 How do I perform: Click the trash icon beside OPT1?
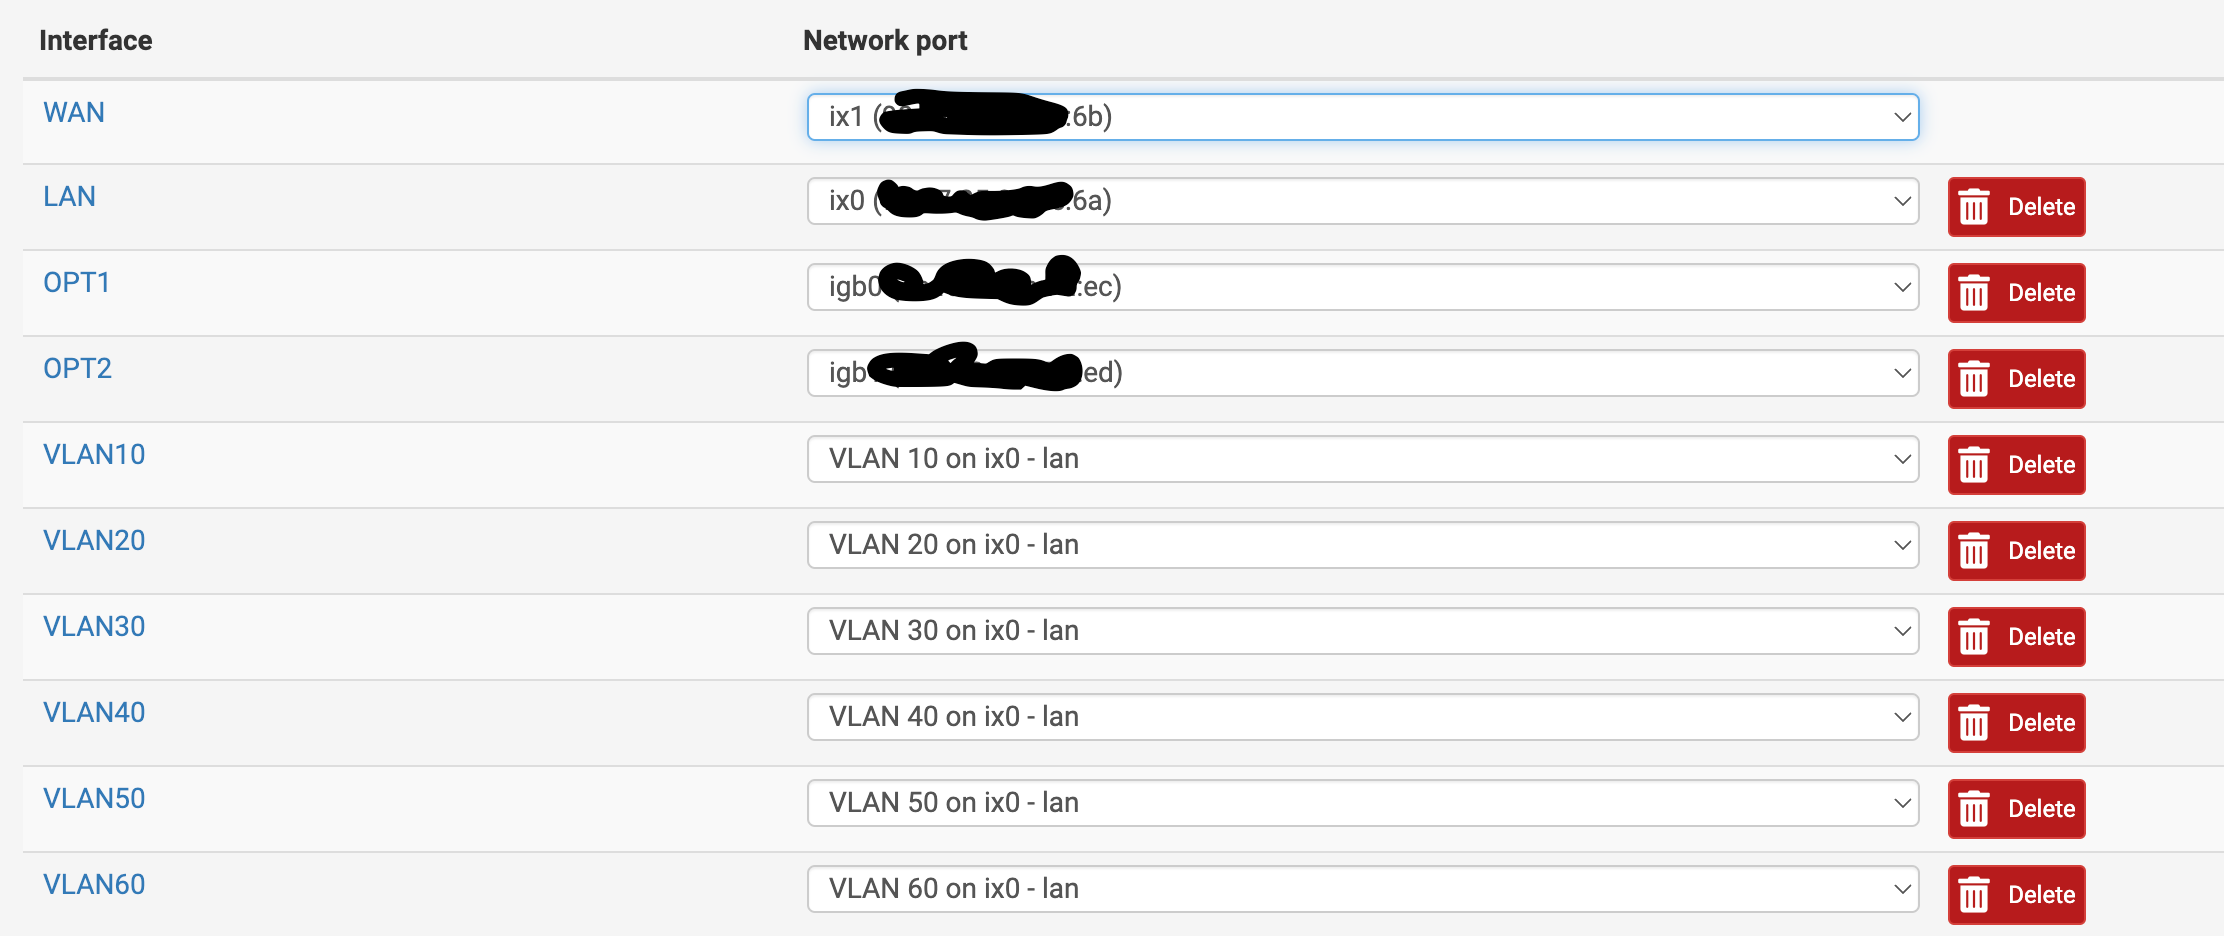(1975, 293)
